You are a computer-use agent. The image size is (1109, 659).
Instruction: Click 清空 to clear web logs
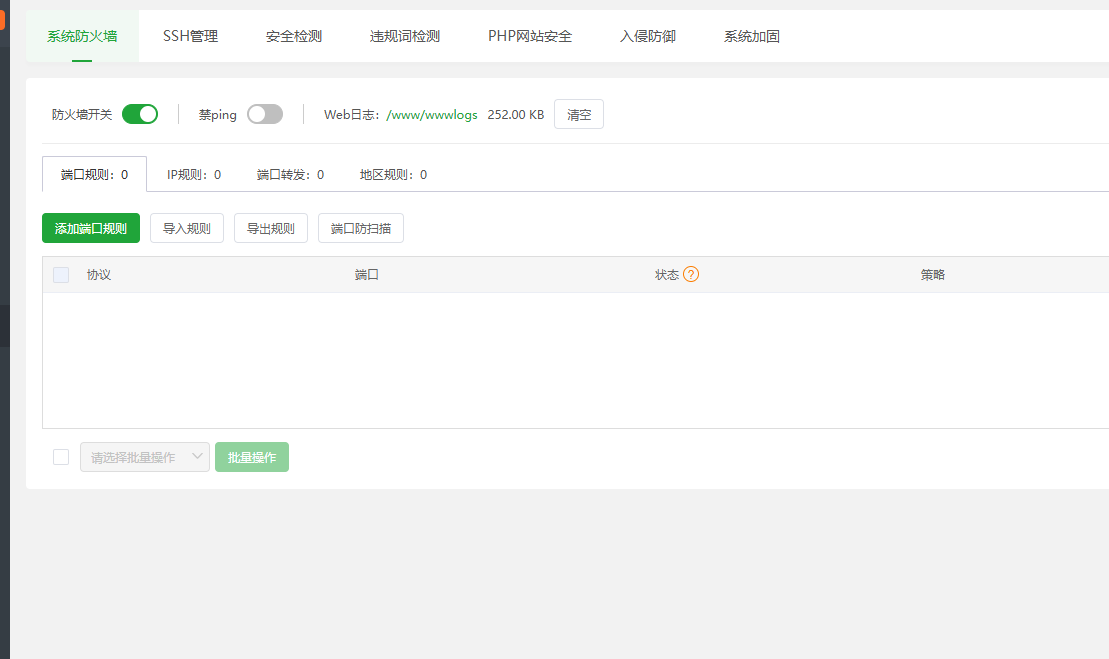[x=578, y=114]
